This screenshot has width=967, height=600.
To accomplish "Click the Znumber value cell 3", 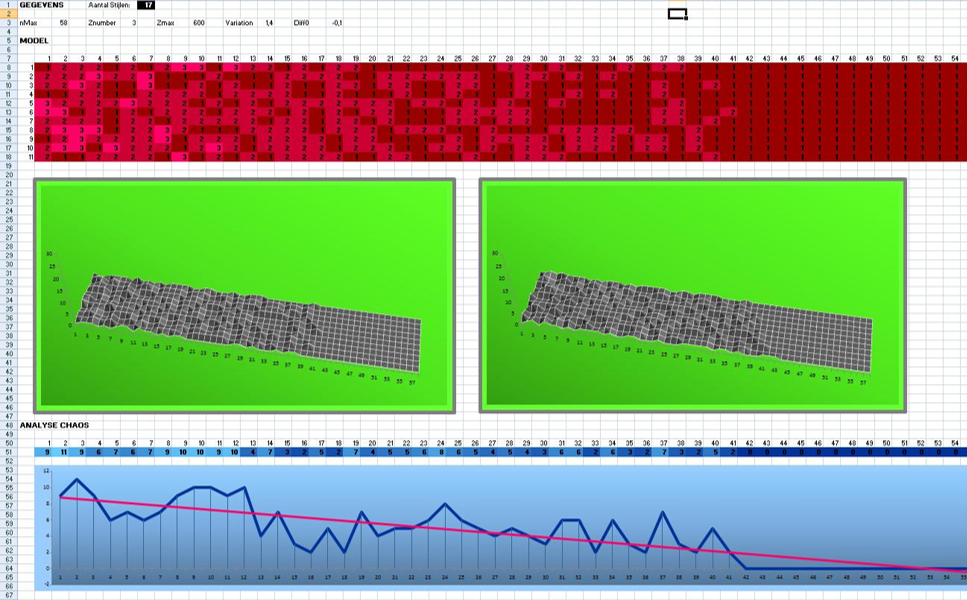I will (x=134, y=23).
